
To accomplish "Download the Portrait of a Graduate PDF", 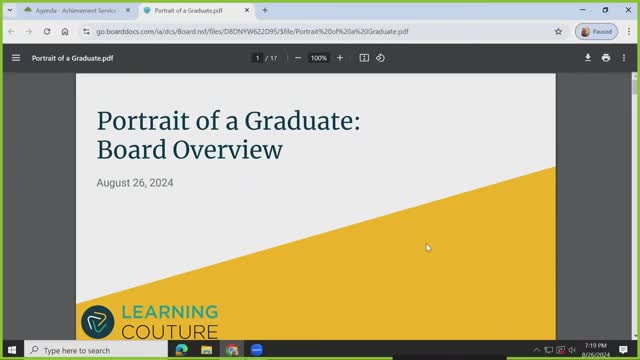I will point(588,58).
